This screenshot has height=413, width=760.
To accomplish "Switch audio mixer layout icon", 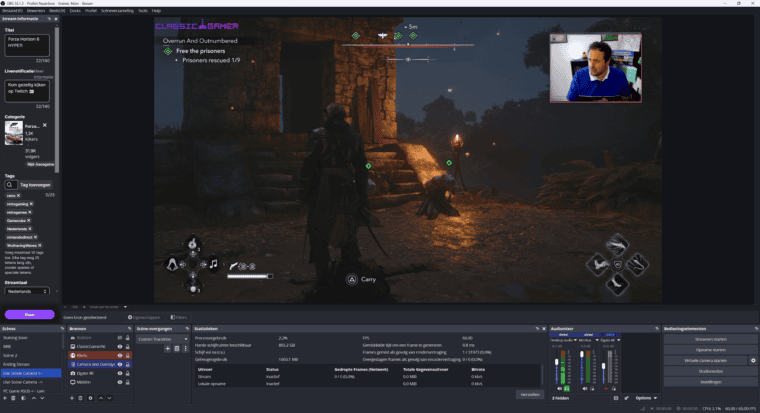I will coord(616,398).
